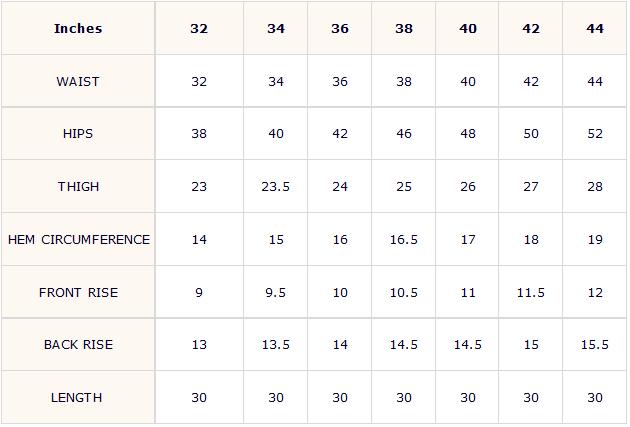
Task: Click the LENGTH row label
Action: [x=78, y=398]
